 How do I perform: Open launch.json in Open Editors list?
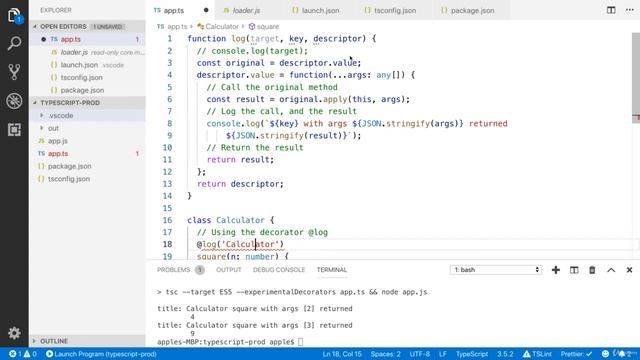point(87,65)
